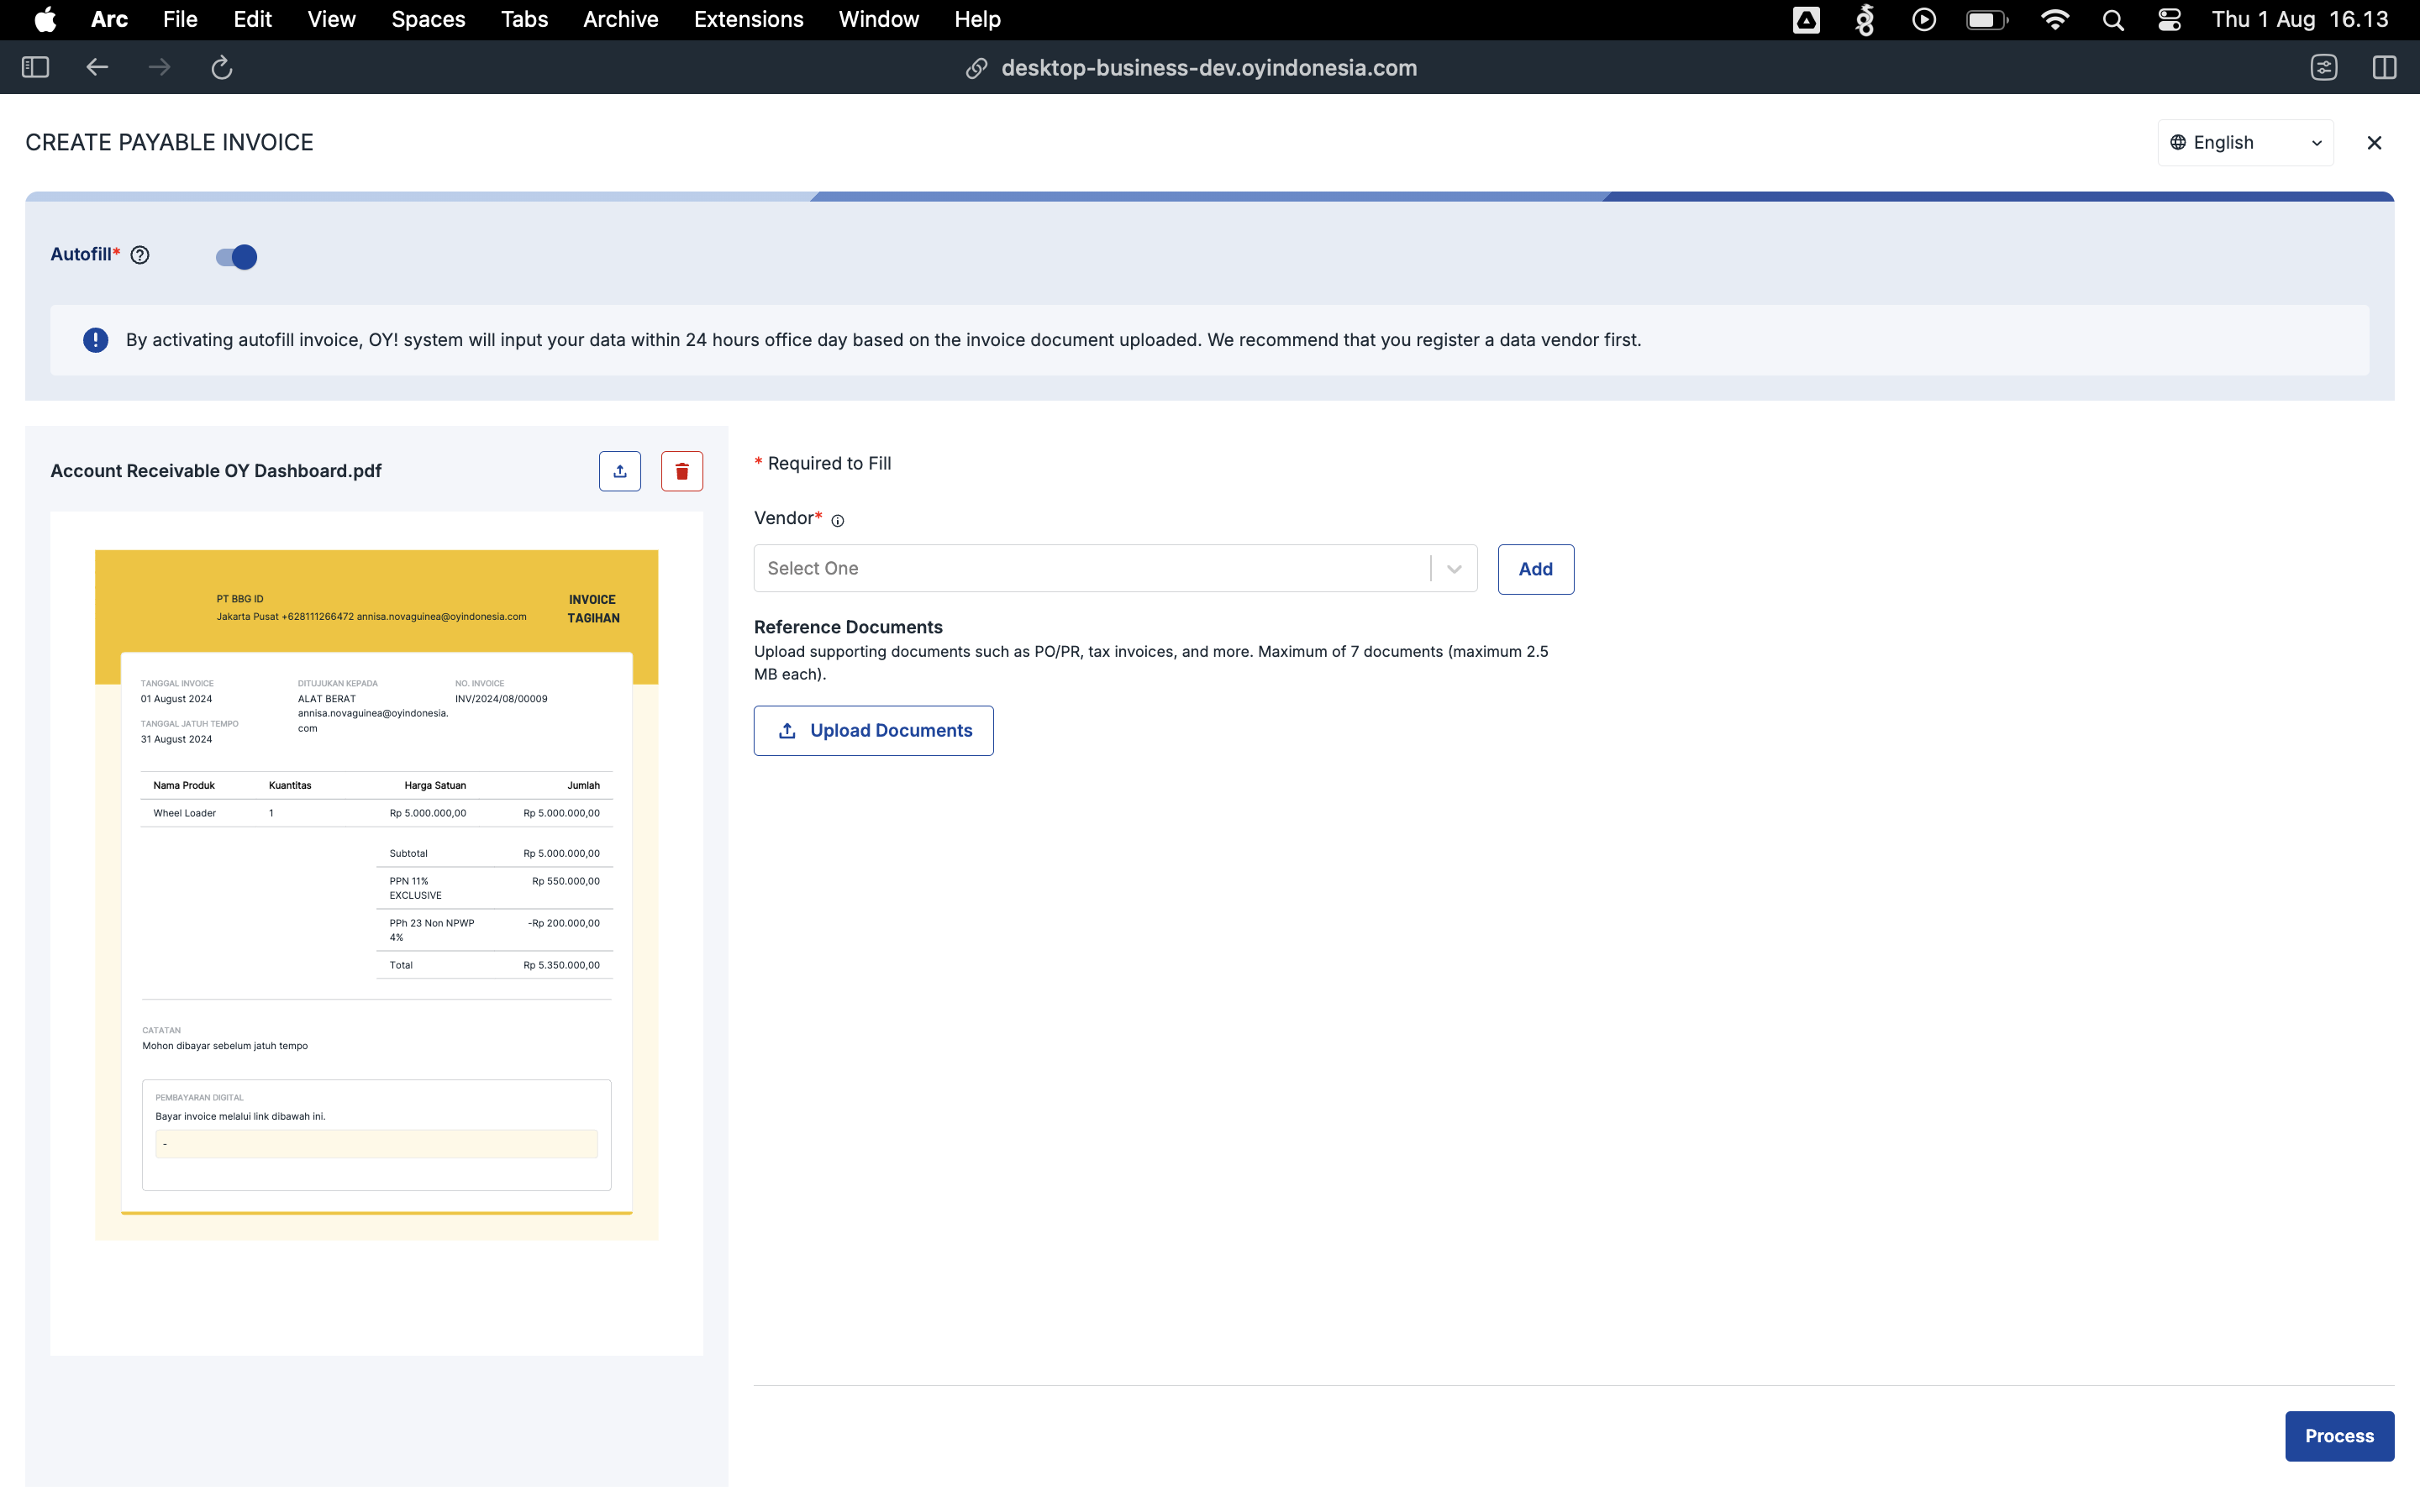Open the Spaces menu in the menu bar
This screenshot has height=1512, width=2420.
428,19
